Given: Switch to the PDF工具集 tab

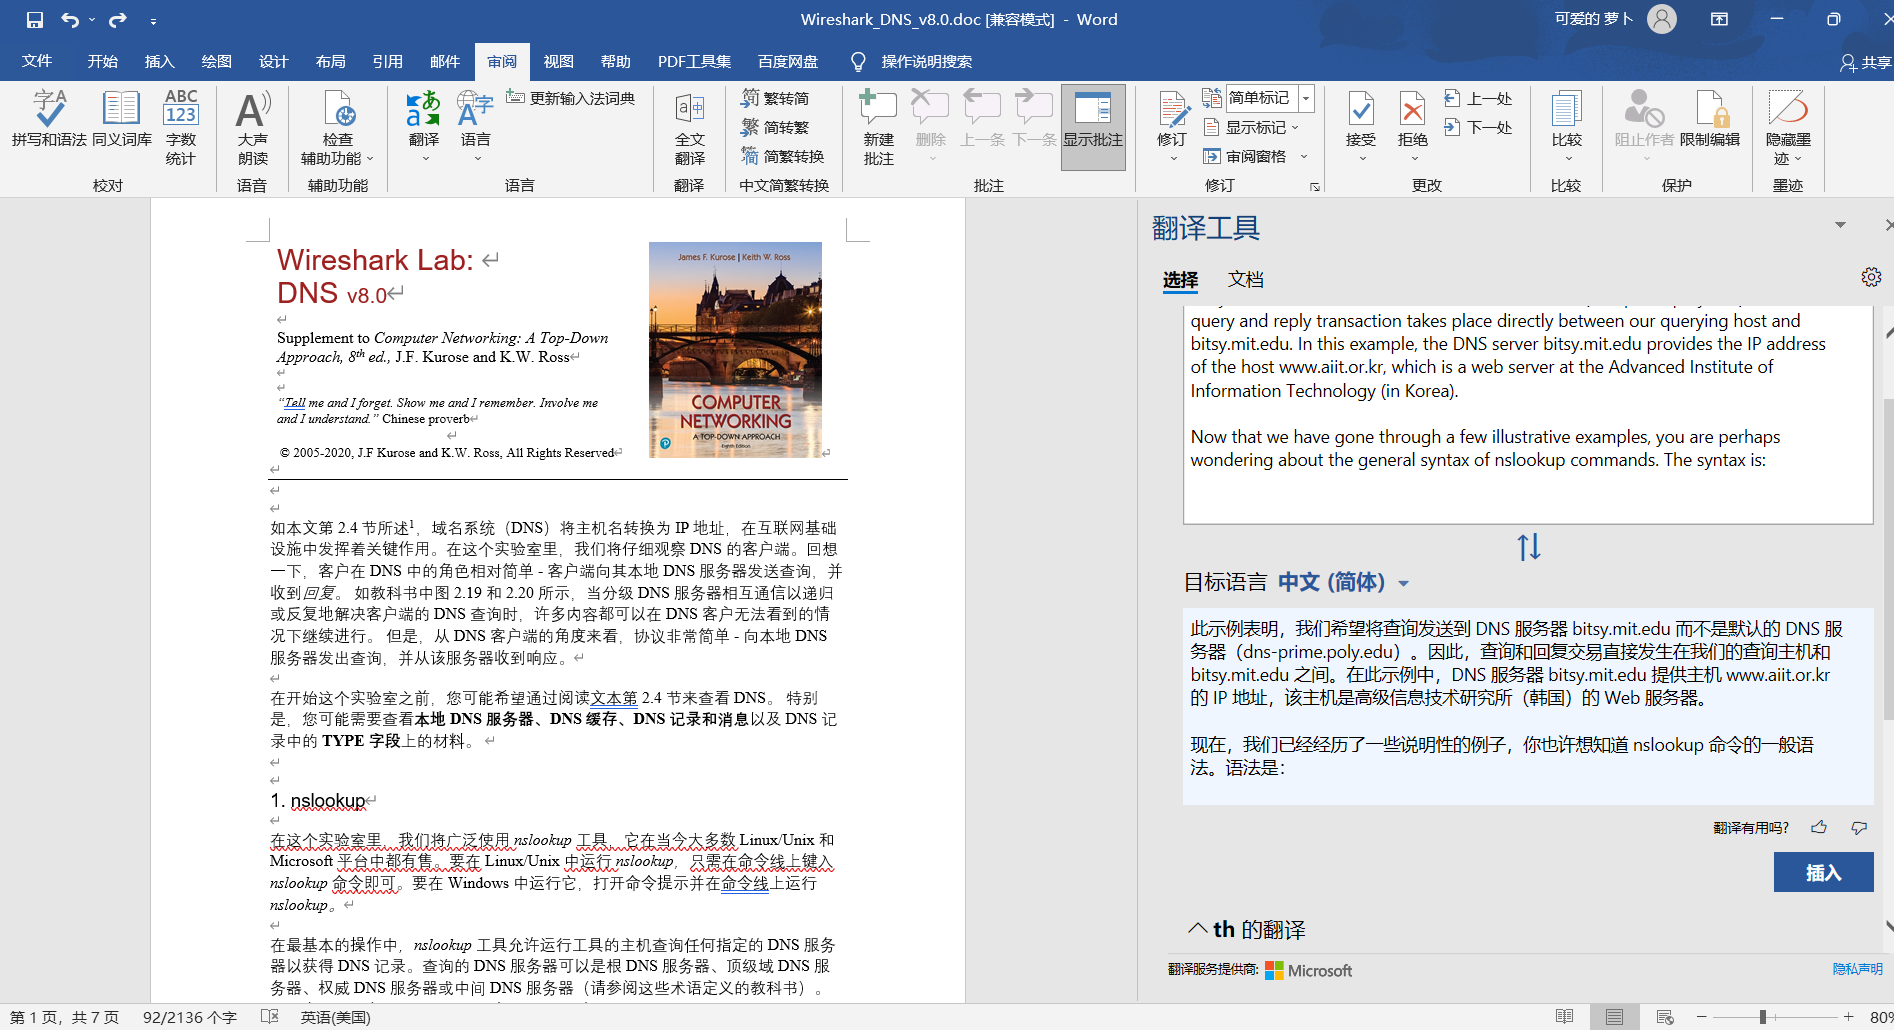Looking at the screenshot, I should (x=694, y=62).
